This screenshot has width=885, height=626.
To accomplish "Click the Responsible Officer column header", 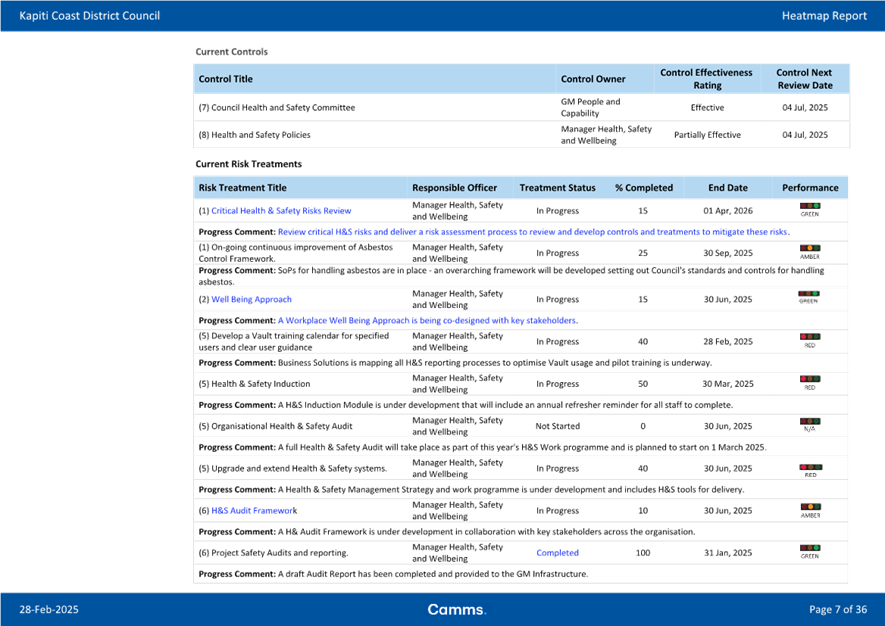I will (454, 188).
